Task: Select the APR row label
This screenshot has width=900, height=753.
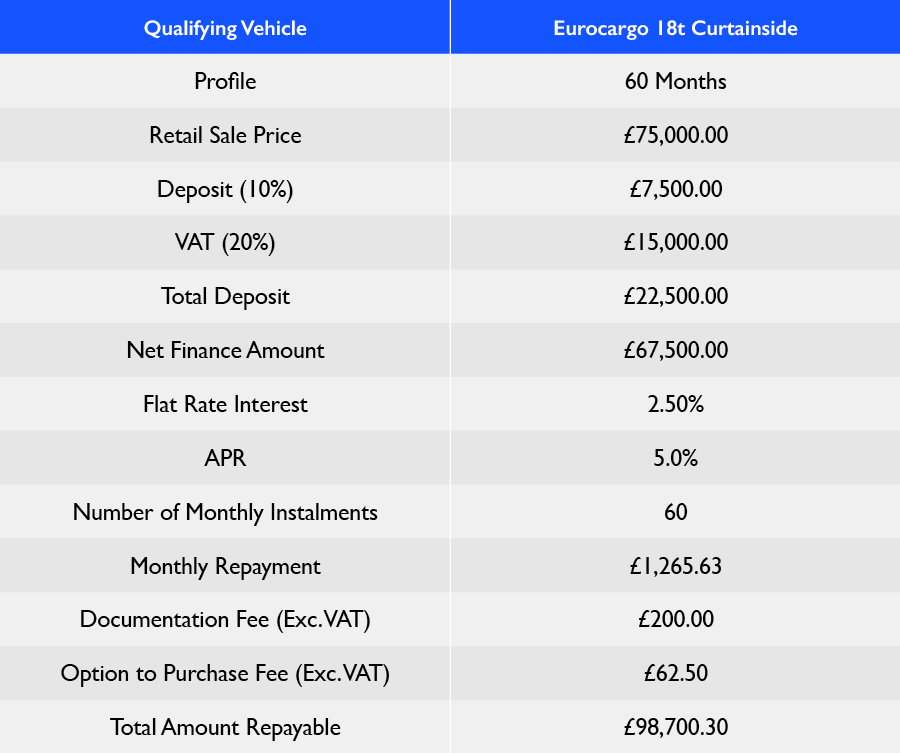Action: 225,459
